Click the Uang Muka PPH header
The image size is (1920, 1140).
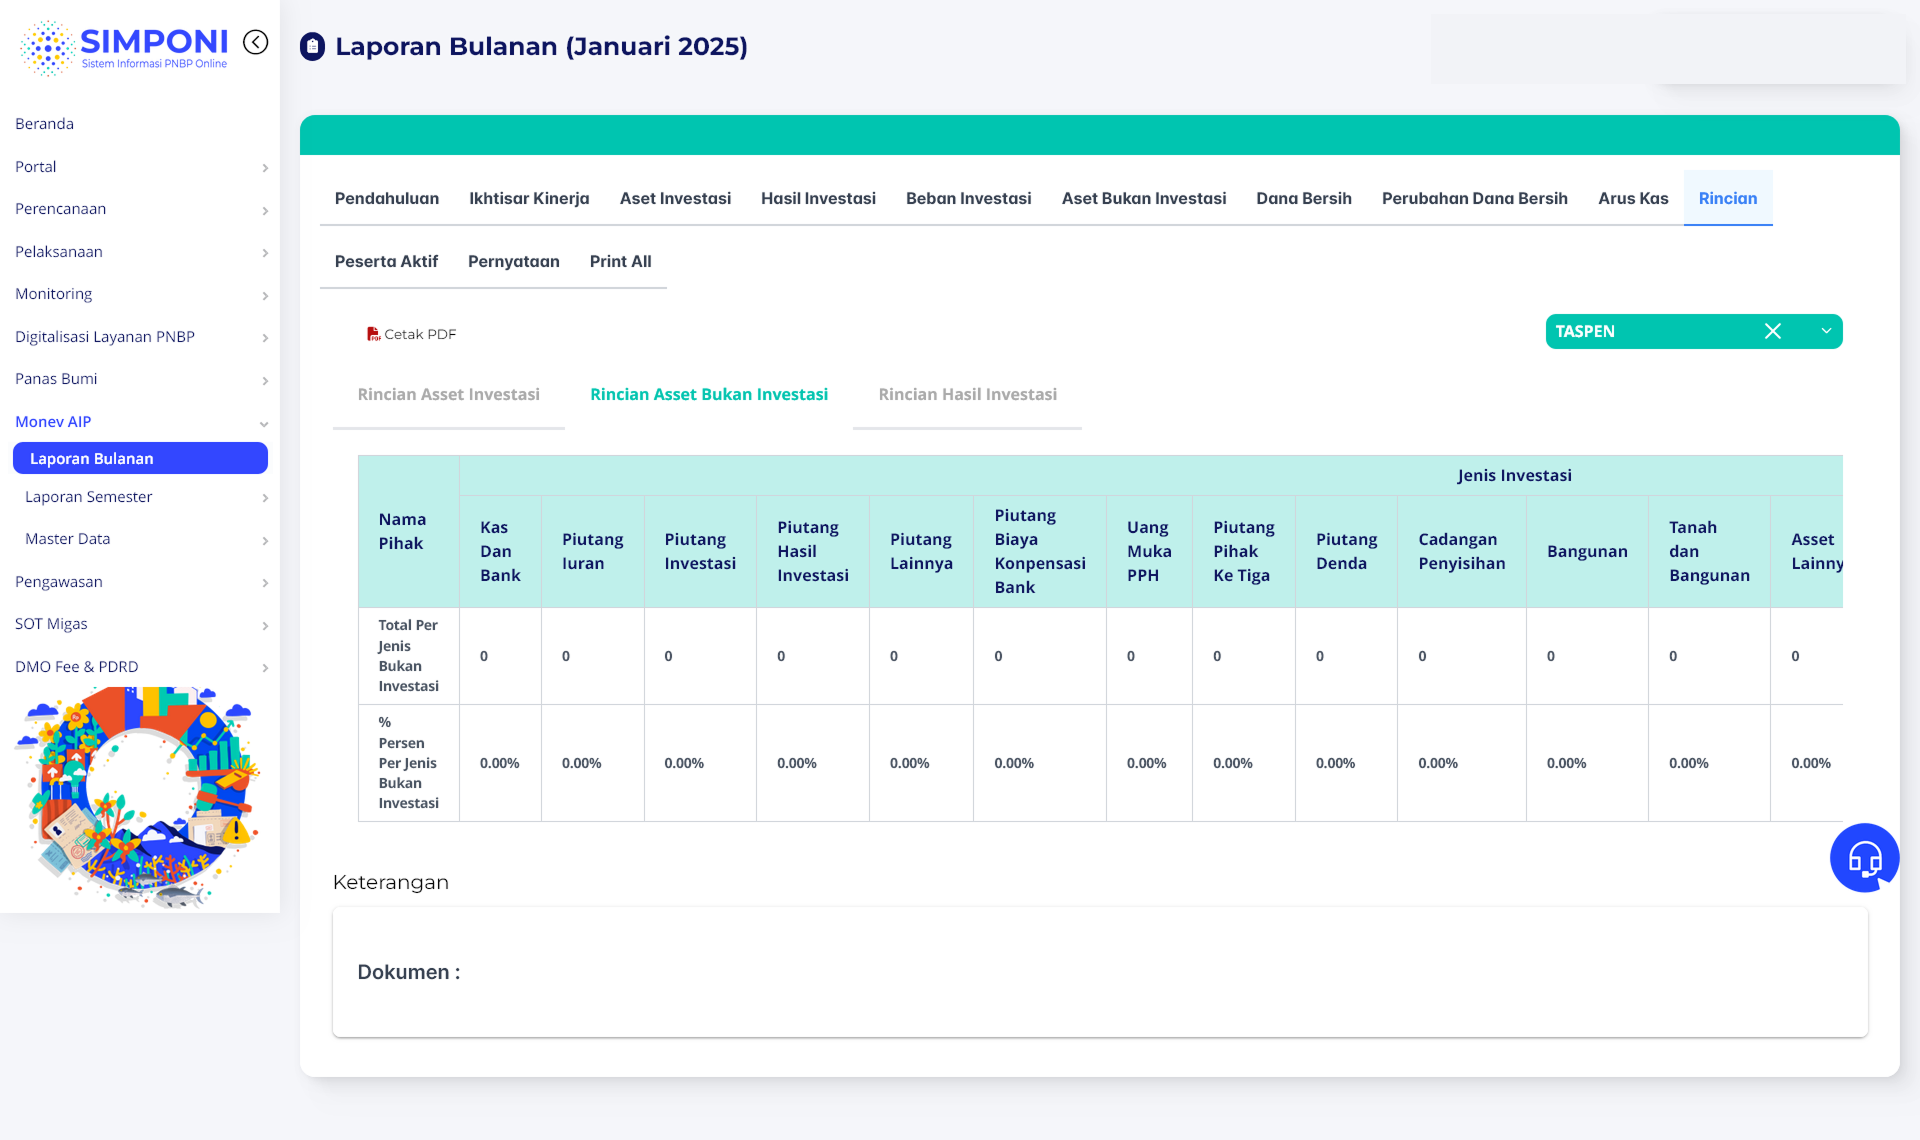pyautogui.click(x=1150, y=551)
